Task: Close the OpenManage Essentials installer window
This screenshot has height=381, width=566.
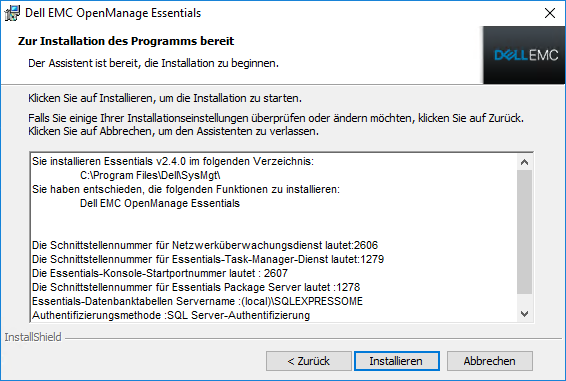Action: (x=550, y=13)
